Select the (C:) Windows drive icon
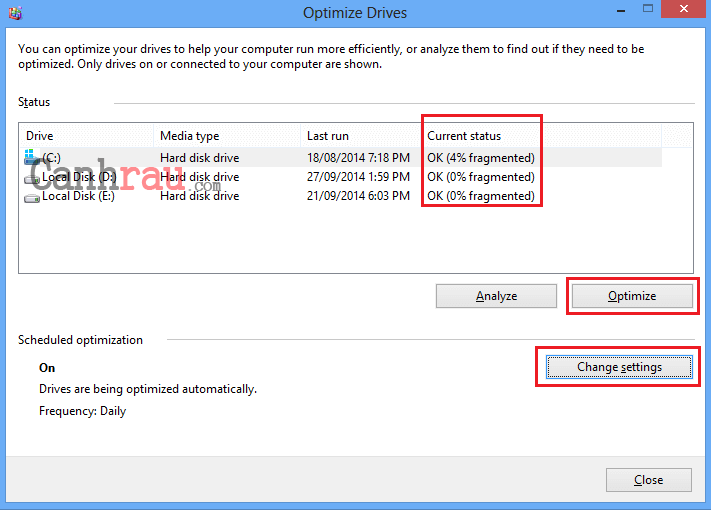Screen dimensions: 711x510 coord(32,157)
